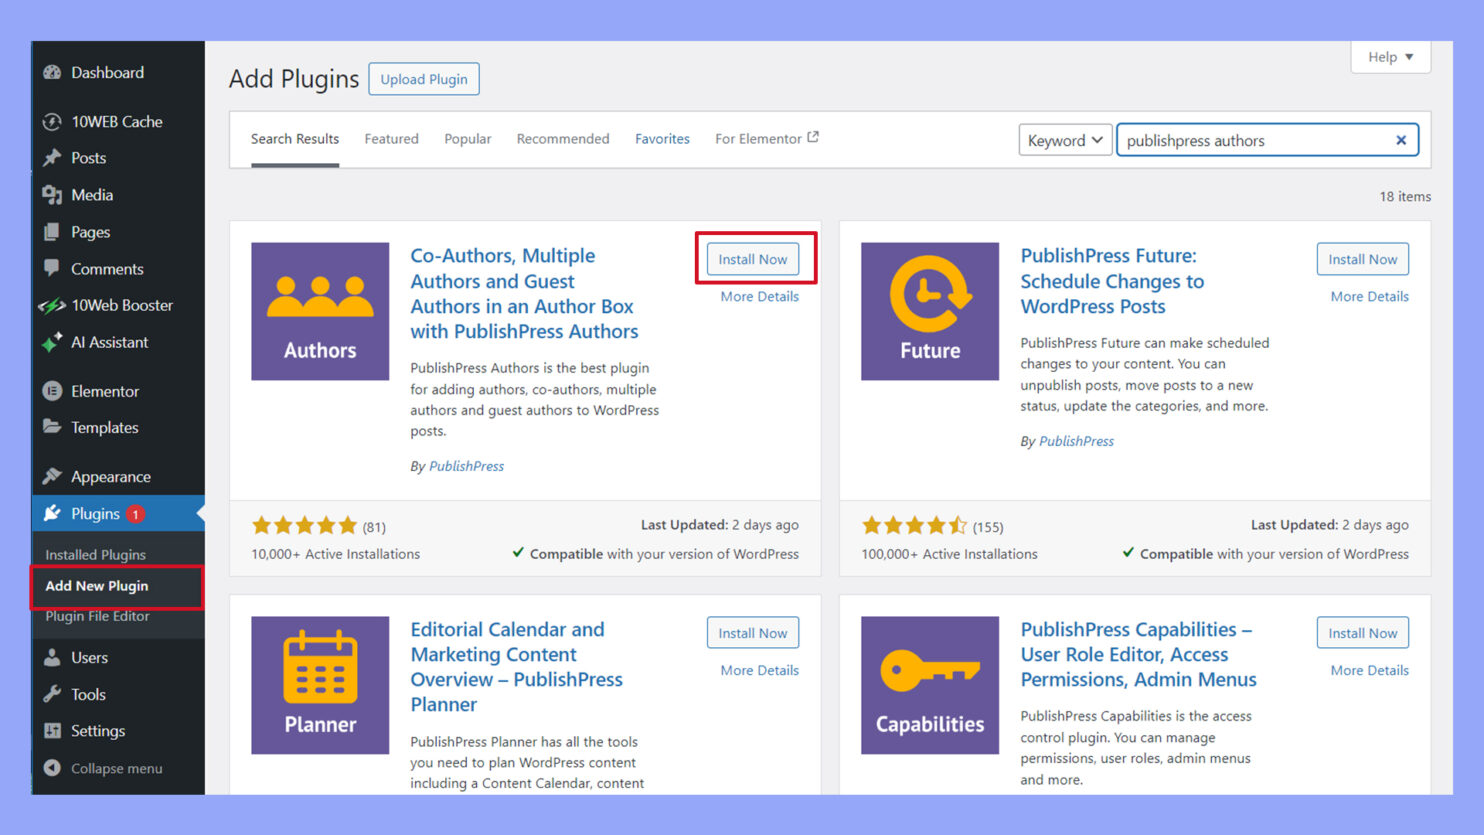Click the Comments speech-bubble icon
Image resolution: width=1484 pixels, height=835 pixels.
click(52, 268)
